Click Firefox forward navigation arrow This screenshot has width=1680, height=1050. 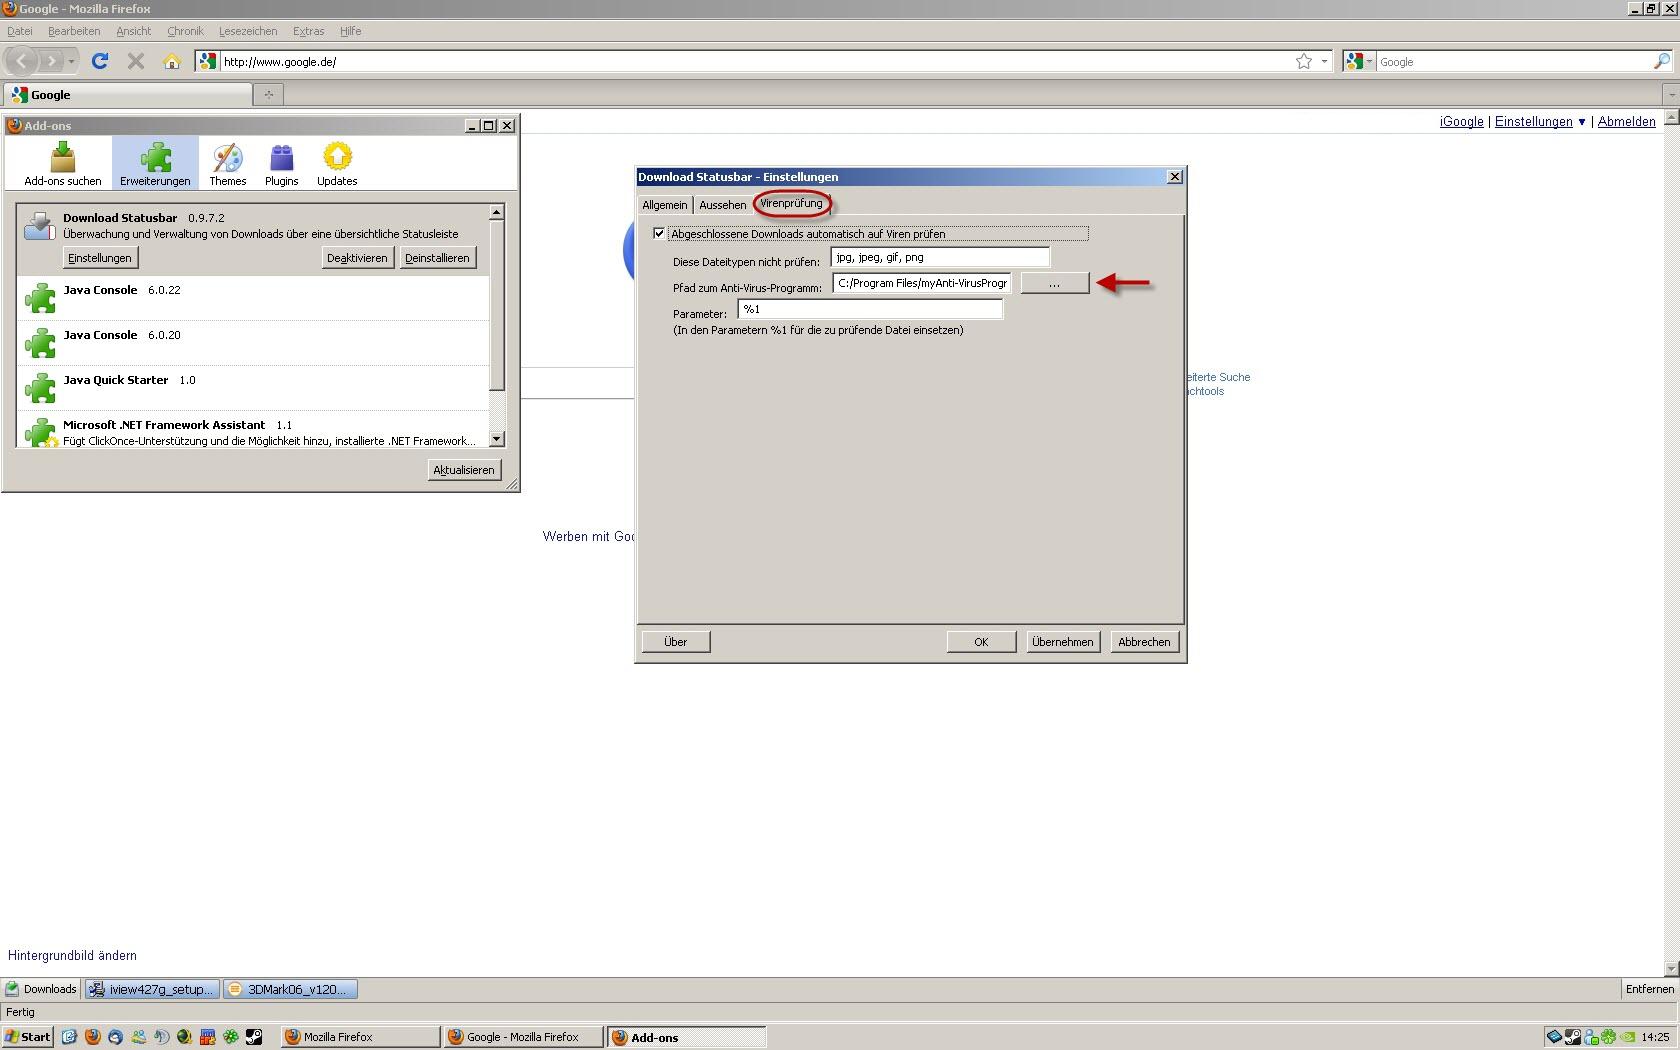[x=51, y=61]
